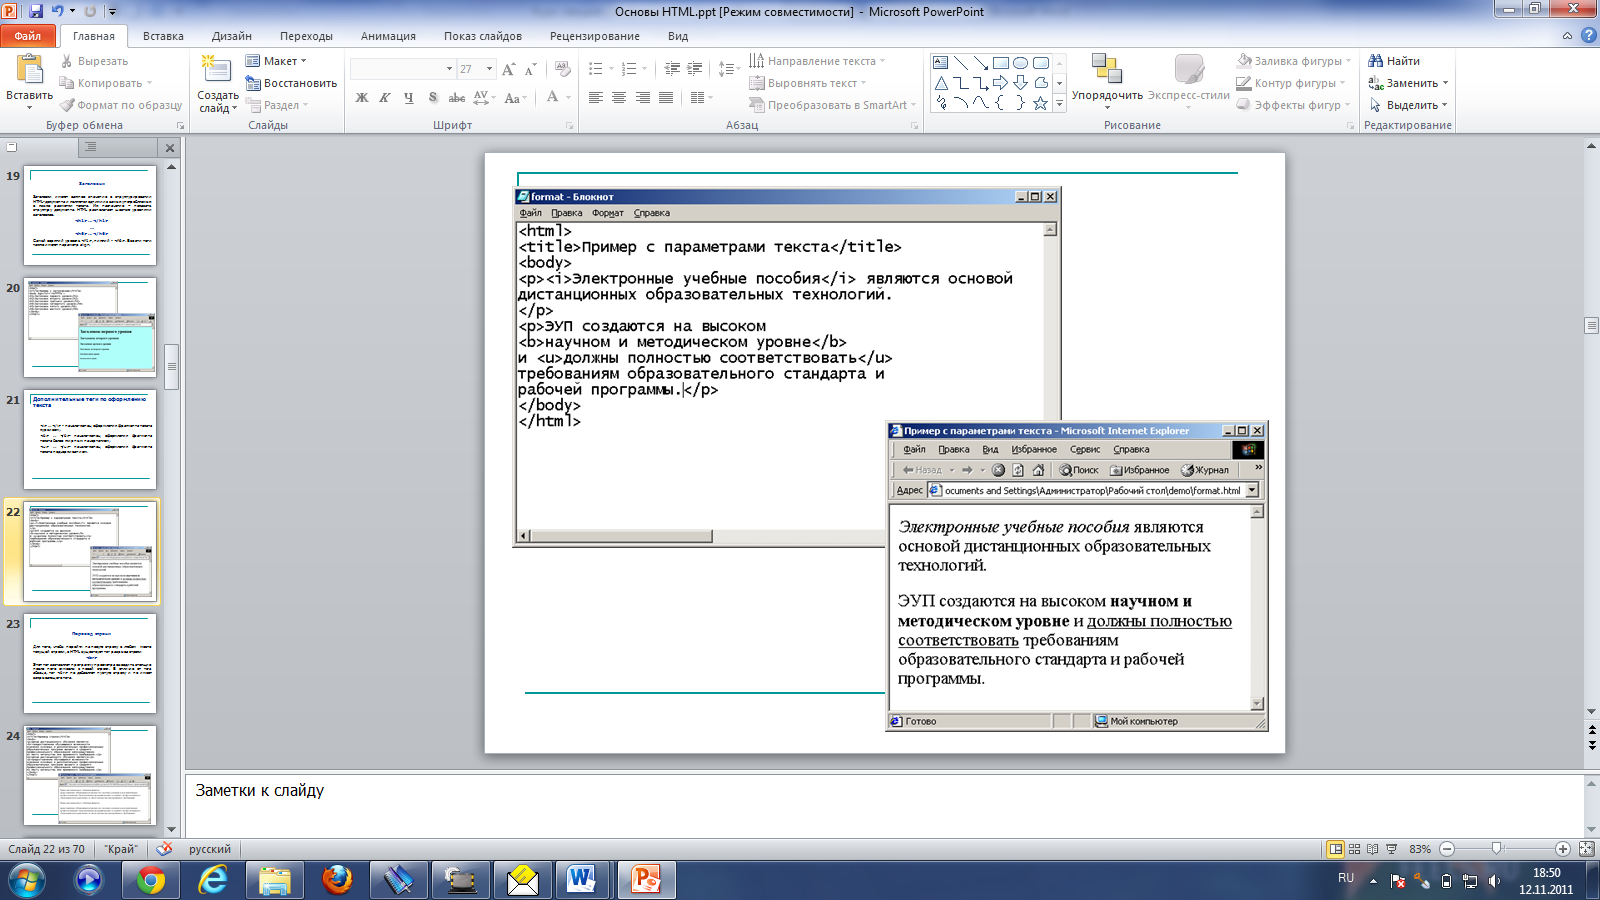The image size is (1600, 900).
Task: Open Text Direction (Направление текста) dropdown
Action: pos(817,61)
